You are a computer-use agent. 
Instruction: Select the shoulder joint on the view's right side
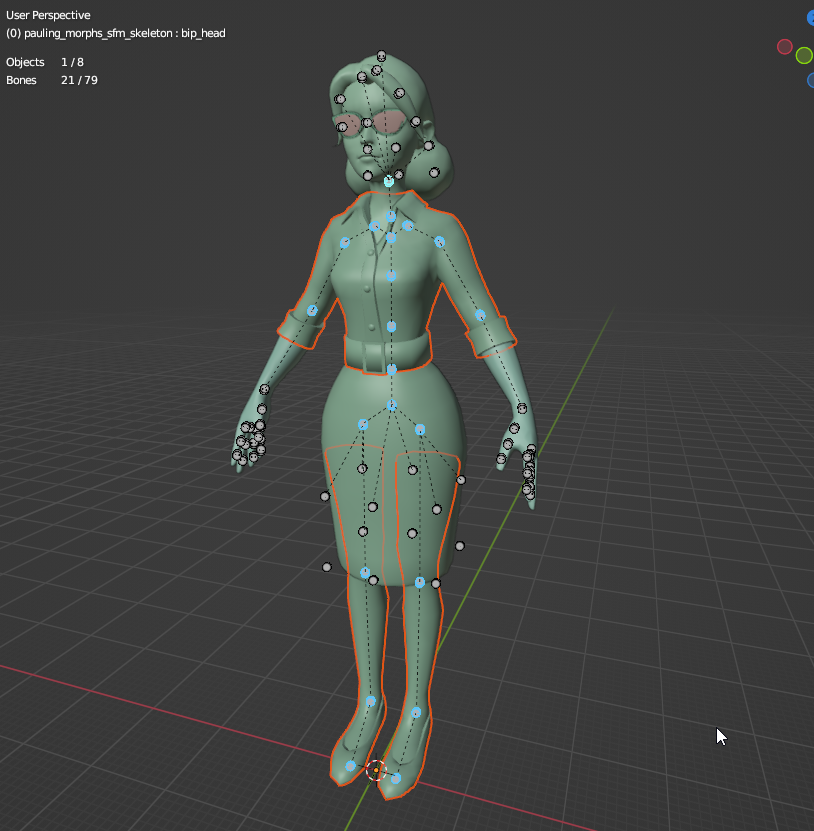pyautogui.click(x=439, y=242)
